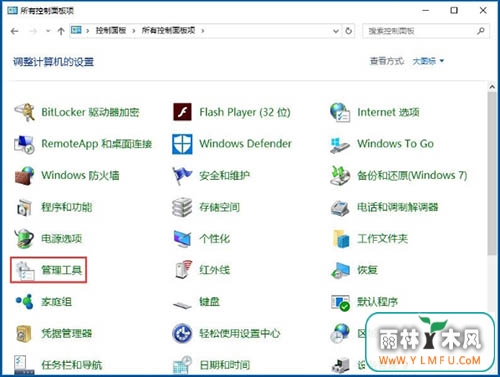Open the 凭据管理器 safe icon

(24, 333)
